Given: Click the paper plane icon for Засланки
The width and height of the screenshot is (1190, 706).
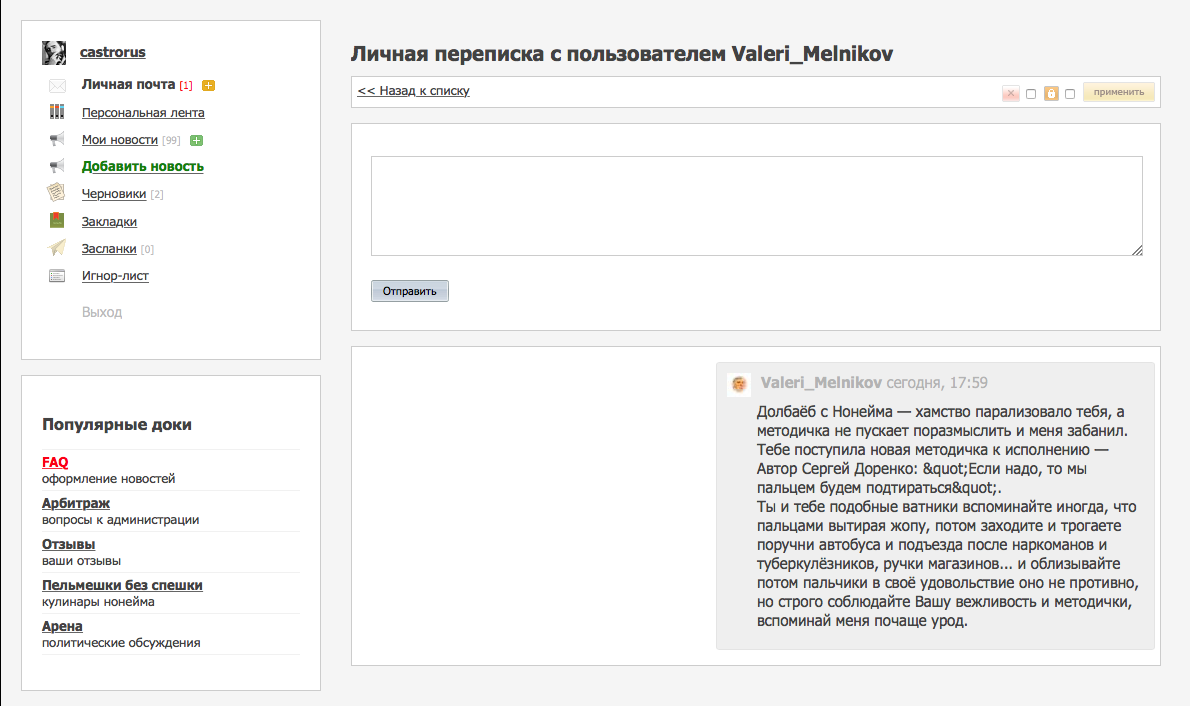Looking at the screenshot, I should click(x=57, y=248).
